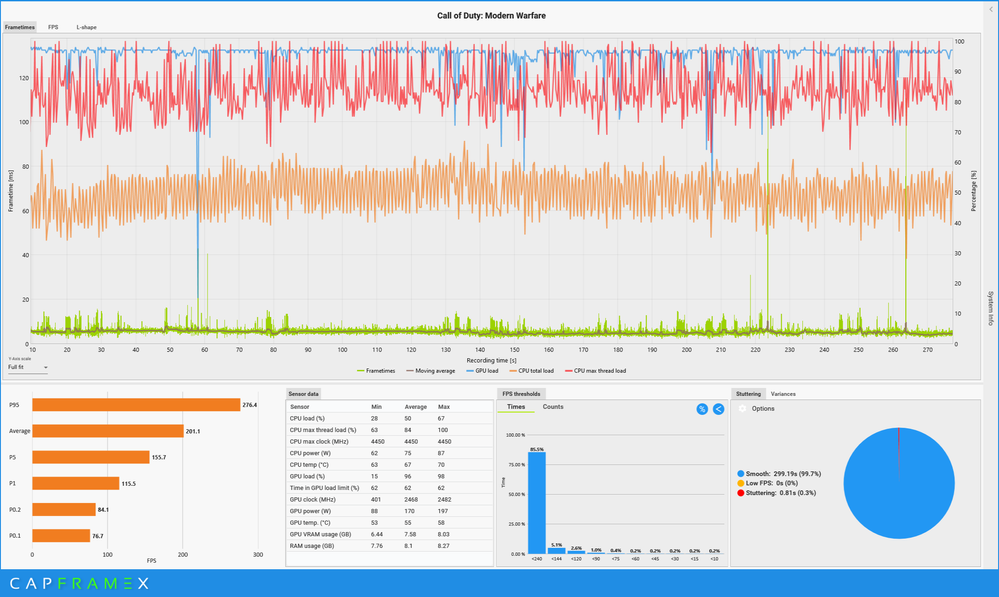
Task: Click the P0.2 bar value 84.1
Action: pos(103,510)
